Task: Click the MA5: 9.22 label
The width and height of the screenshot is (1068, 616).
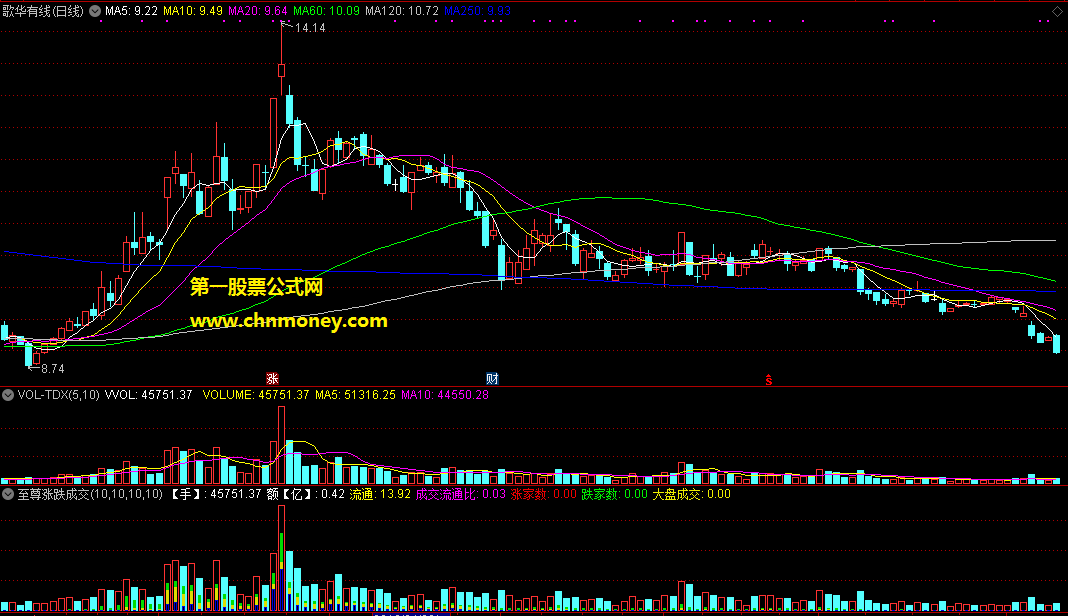Action: click(131, 11)
